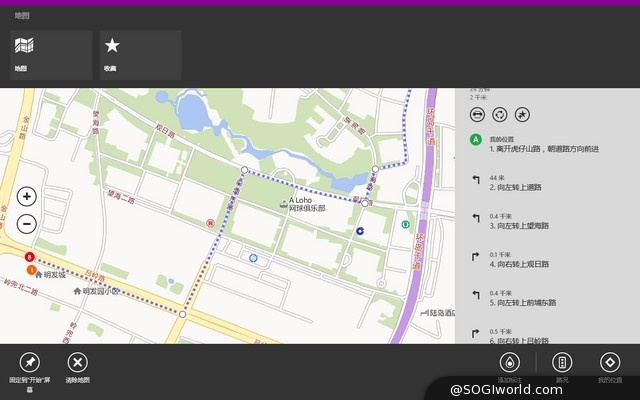Image resolution: width=640 pixels, height=400 pixels.
Task: Click the dark blue C marker on map
Action: coord(360,231)
